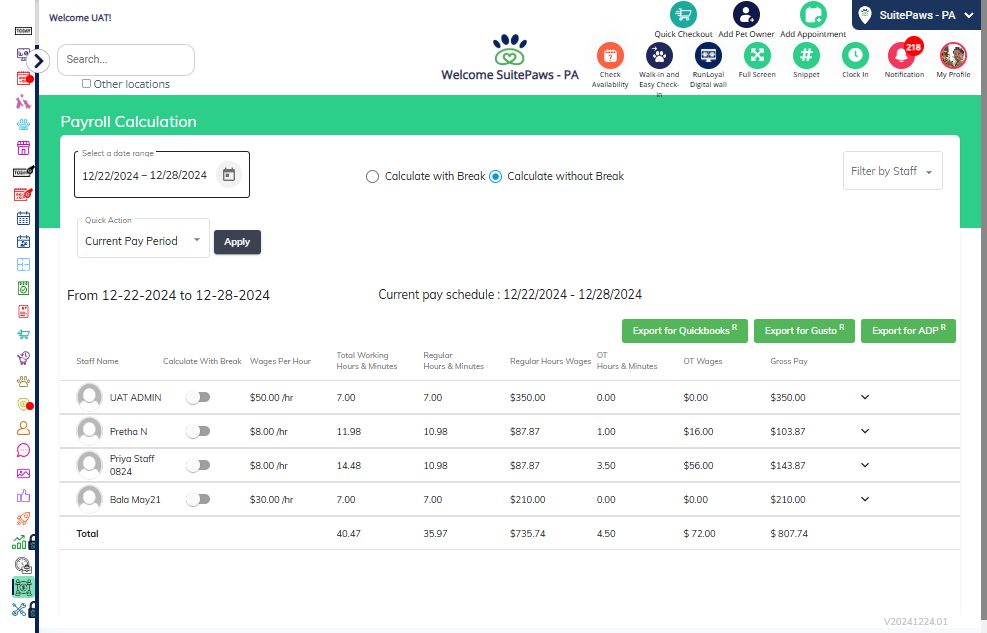Open Notification bell with 218 badge
The width and height of the screenshot is (987, 633).
pos(902,56)
